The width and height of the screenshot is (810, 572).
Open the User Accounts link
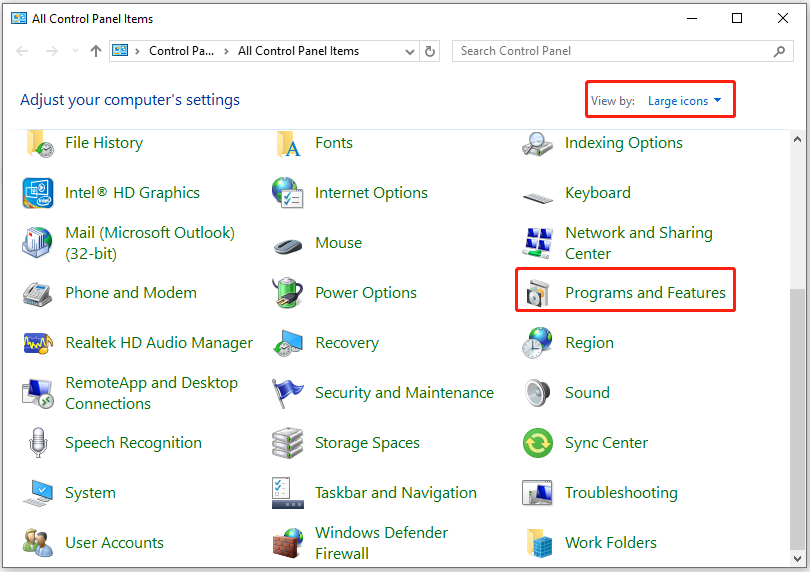coord(114,543)
